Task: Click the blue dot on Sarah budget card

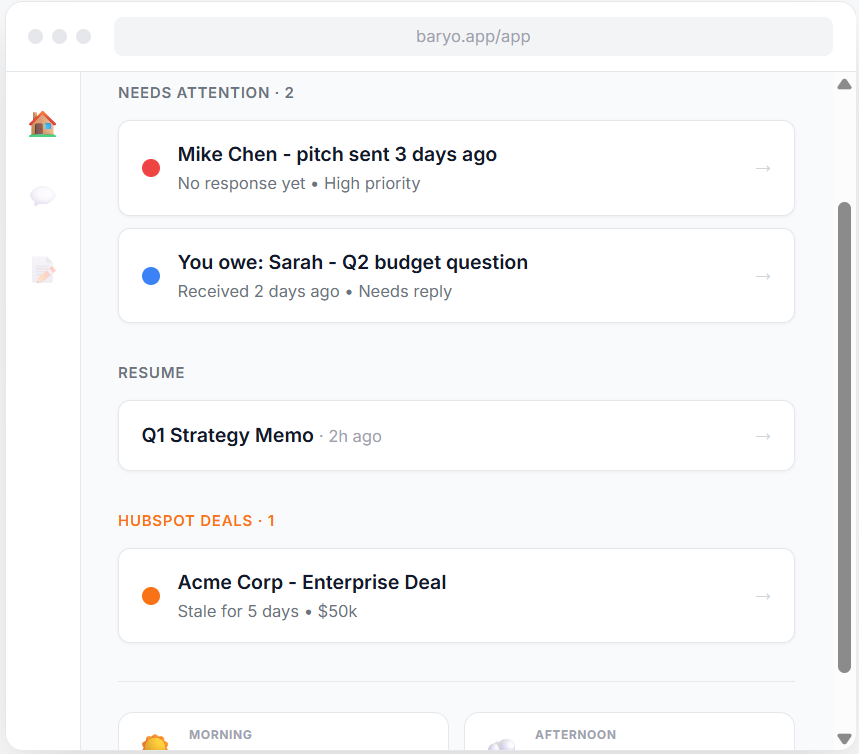Action: (x=151, y=276)
